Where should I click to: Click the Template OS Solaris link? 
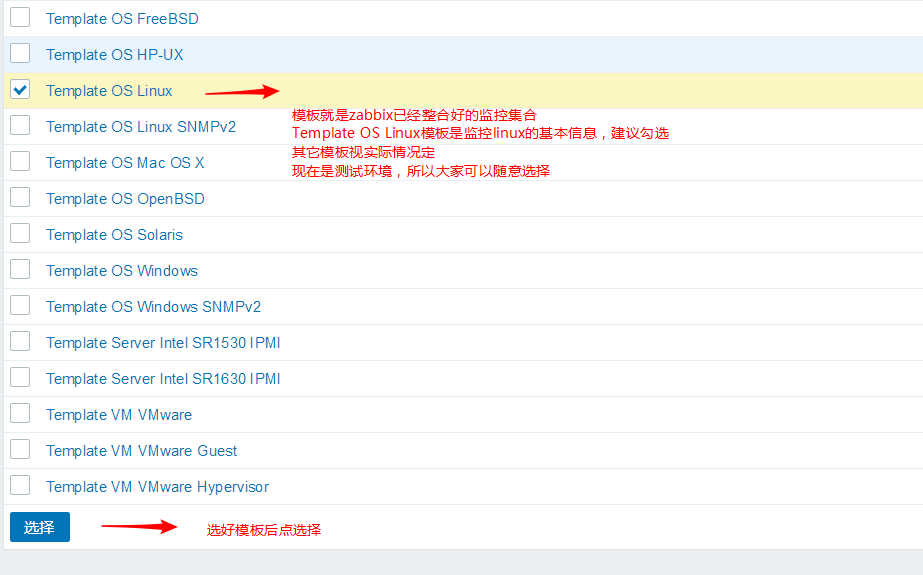tap(115, 234)
